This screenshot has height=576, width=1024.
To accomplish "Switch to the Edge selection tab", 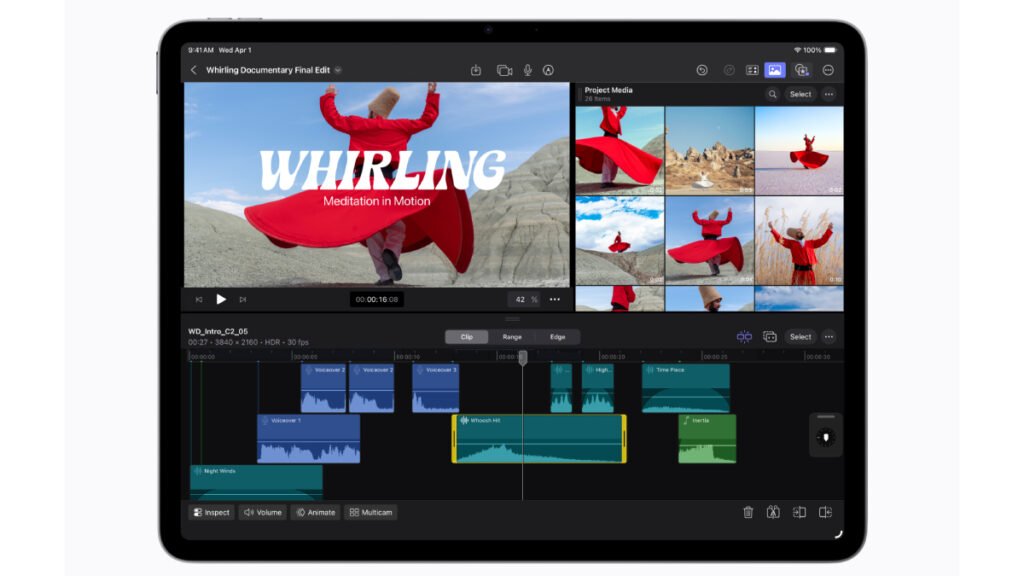I will coord(557,337).
